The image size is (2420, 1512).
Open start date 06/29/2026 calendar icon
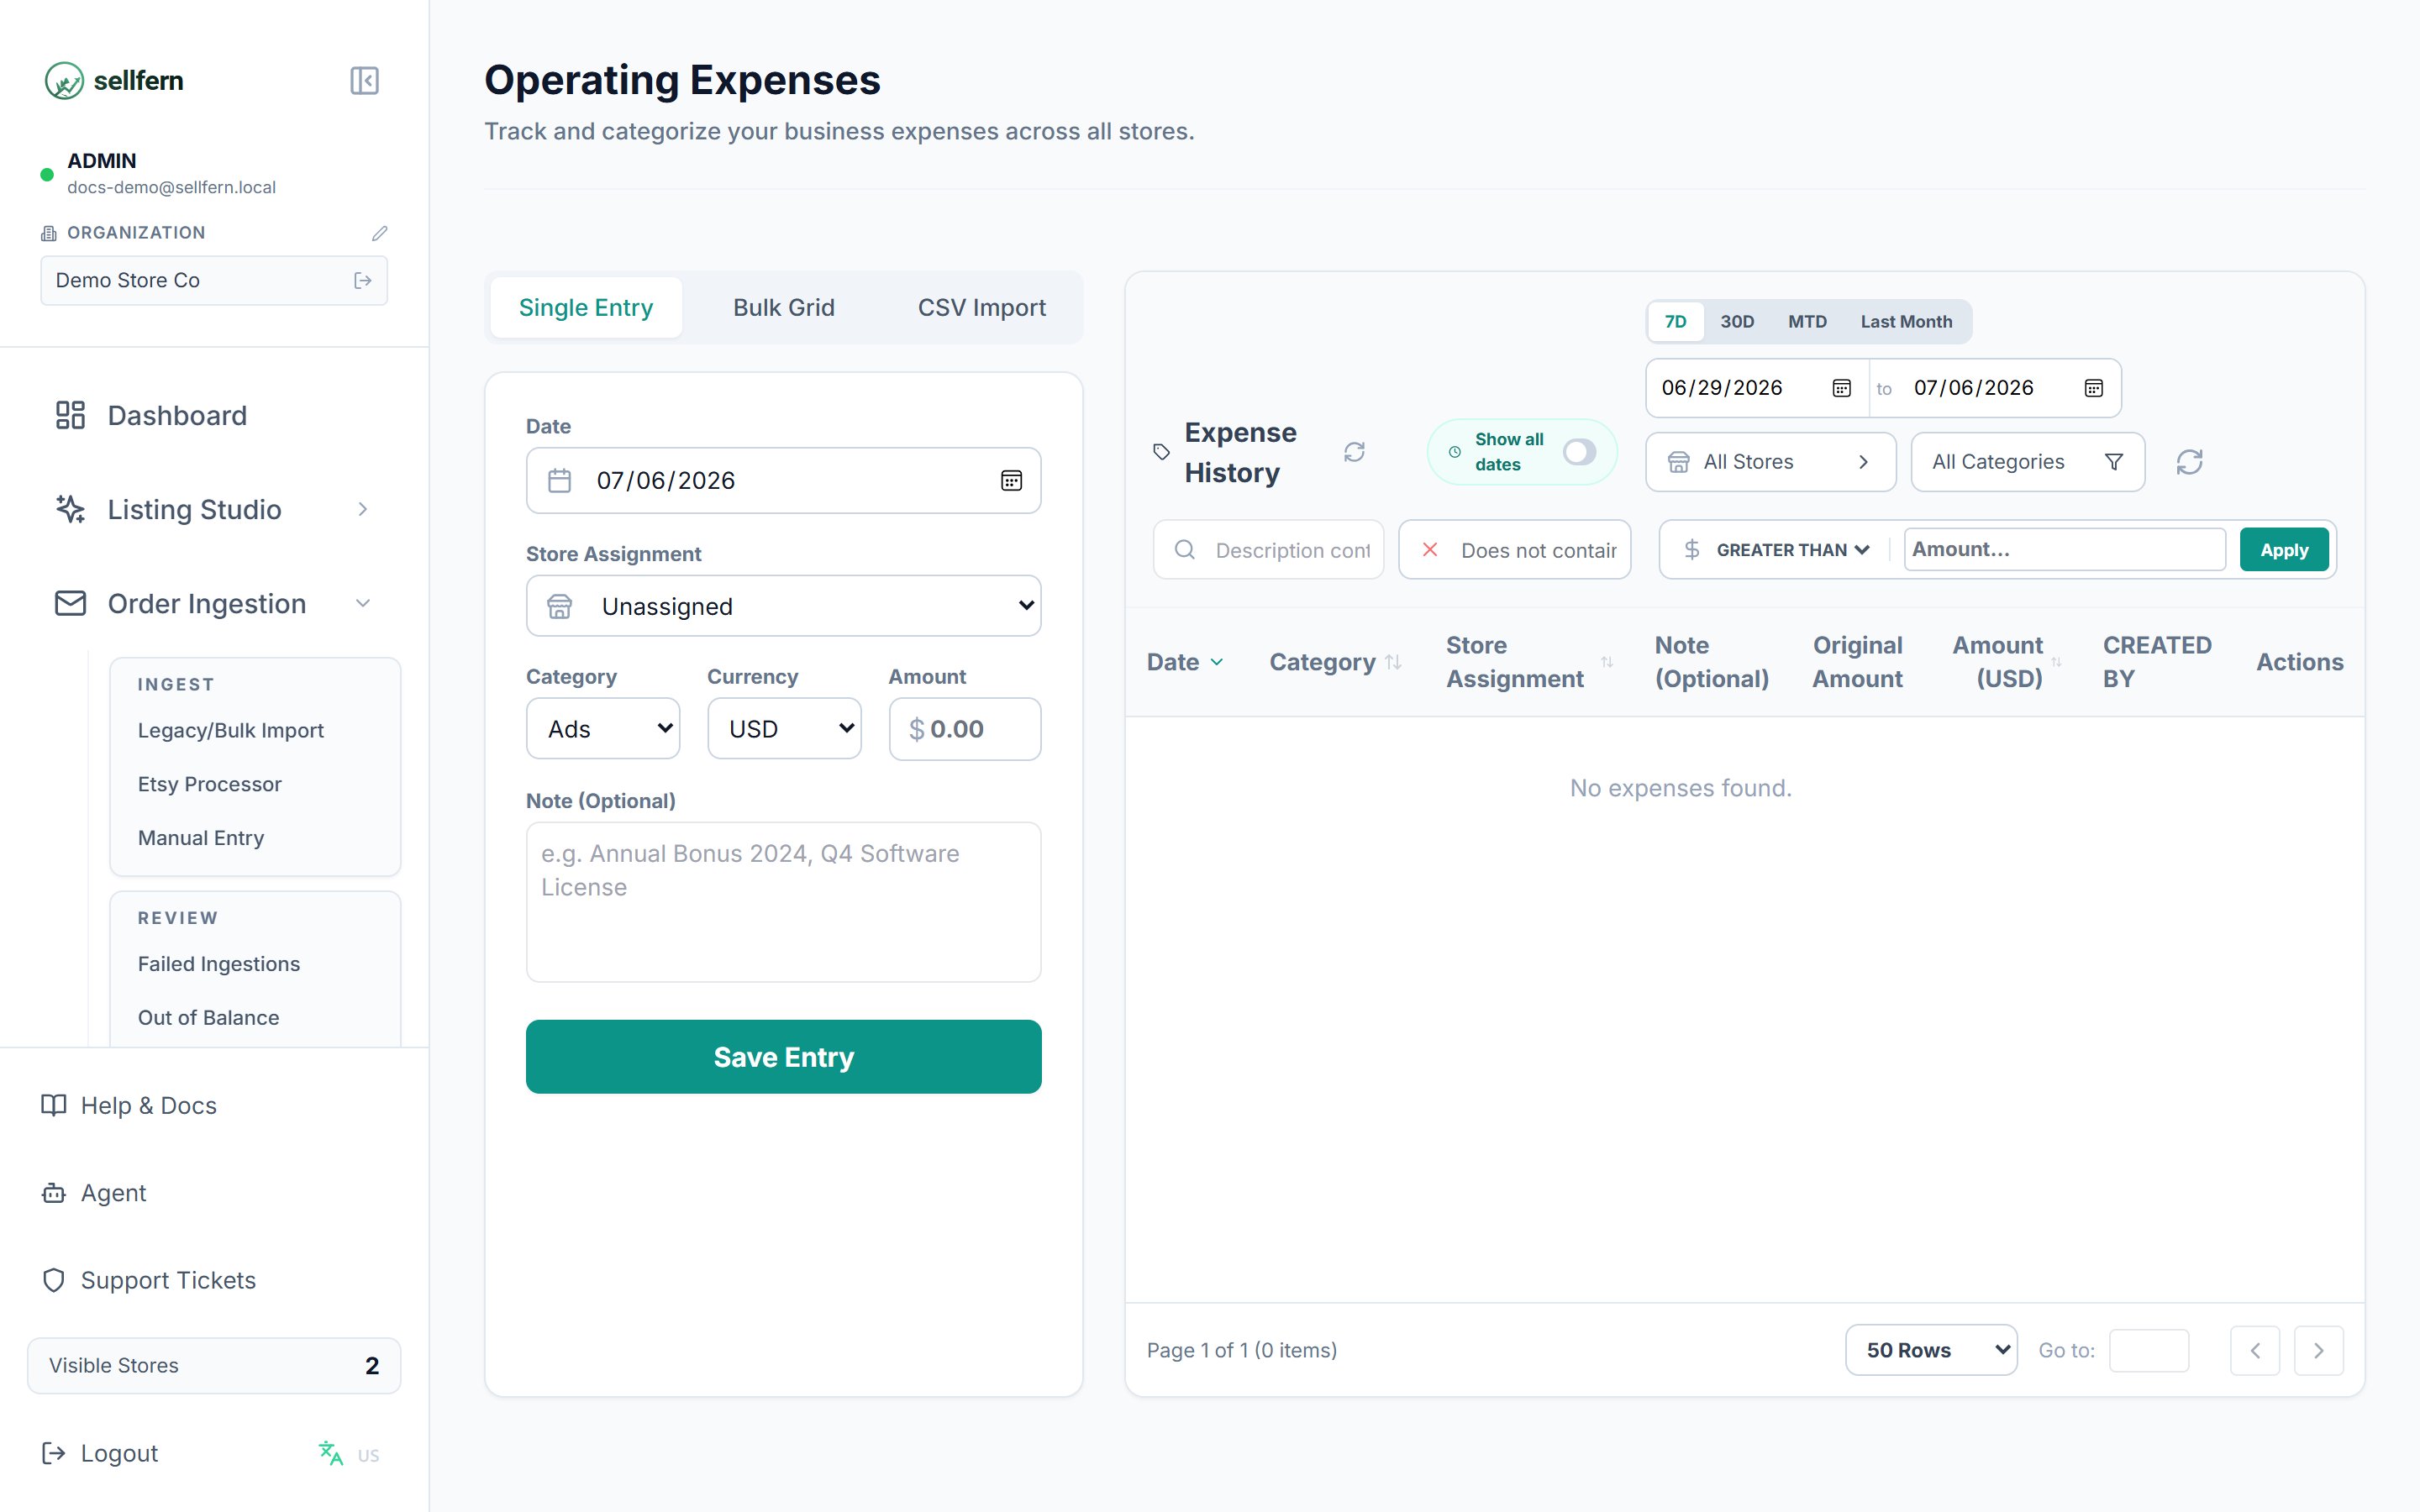coord(1841,388)
